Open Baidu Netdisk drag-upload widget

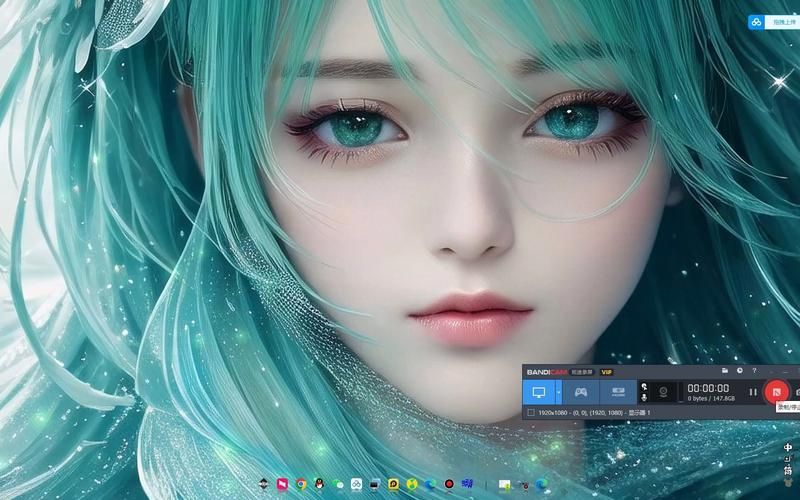(773, 22)
